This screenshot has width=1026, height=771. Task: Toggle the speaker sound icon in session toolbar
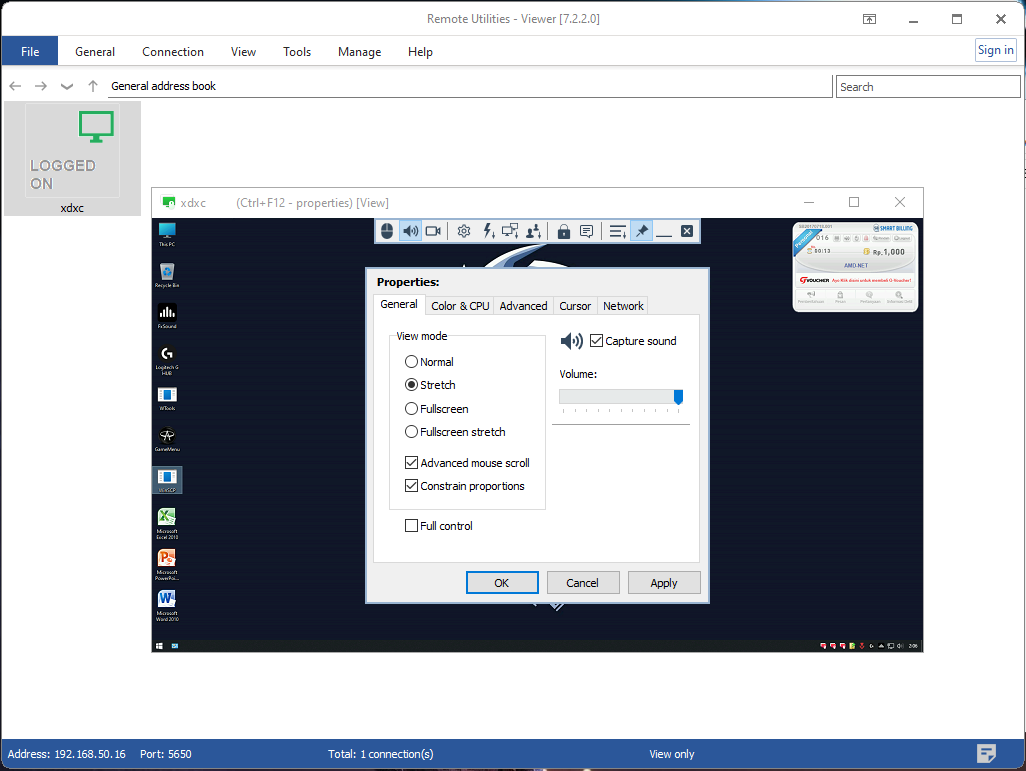click(410, 231)
